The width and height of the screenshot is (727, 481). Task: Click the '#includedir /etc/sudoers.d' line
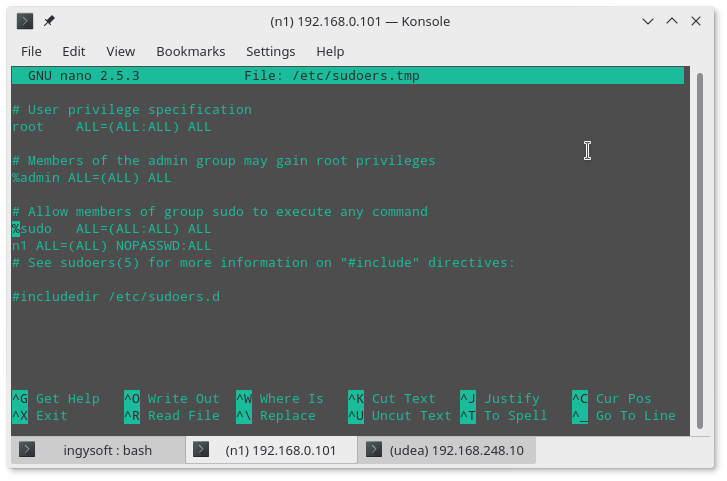(x=116, y=297)
